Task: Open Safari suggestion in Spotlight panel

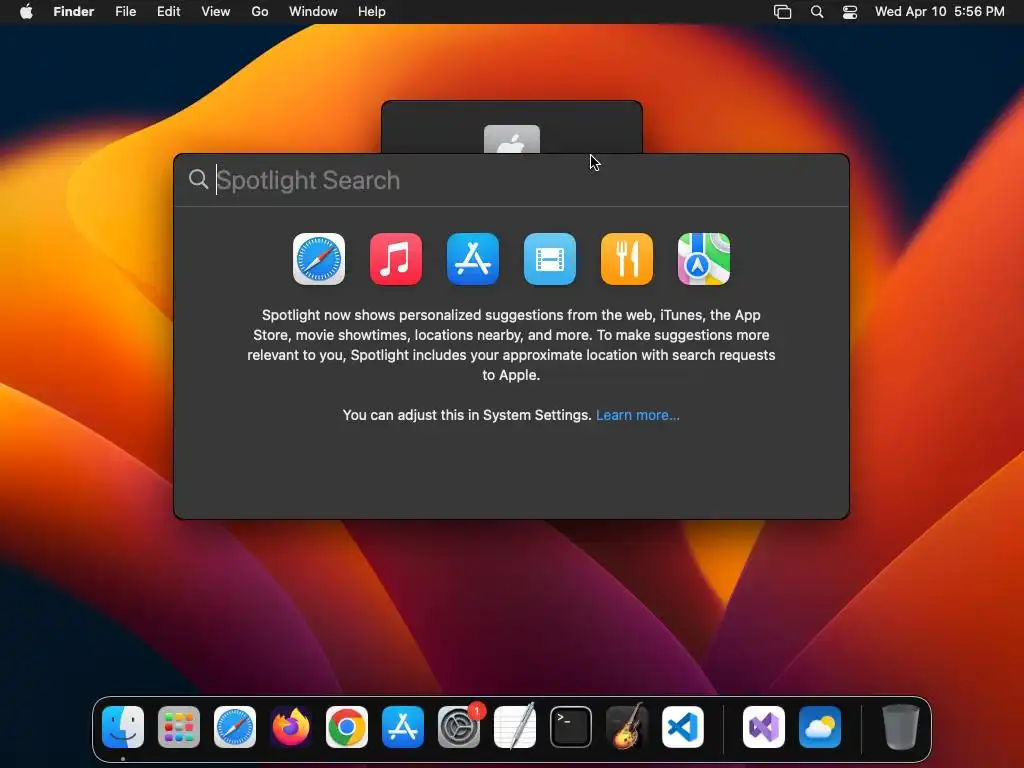Action: click(x=319, y=259)
